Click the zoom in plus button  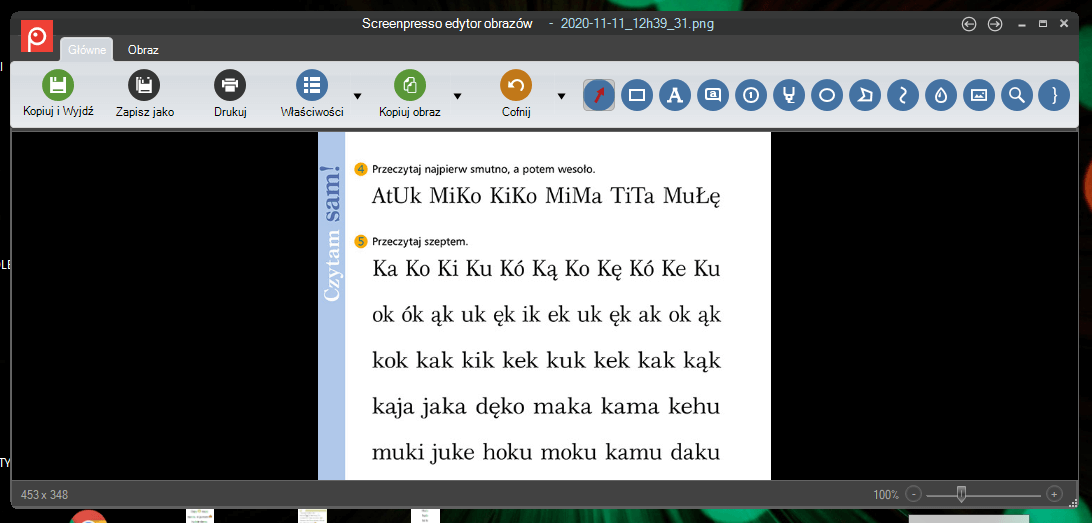coord(1054,494)
